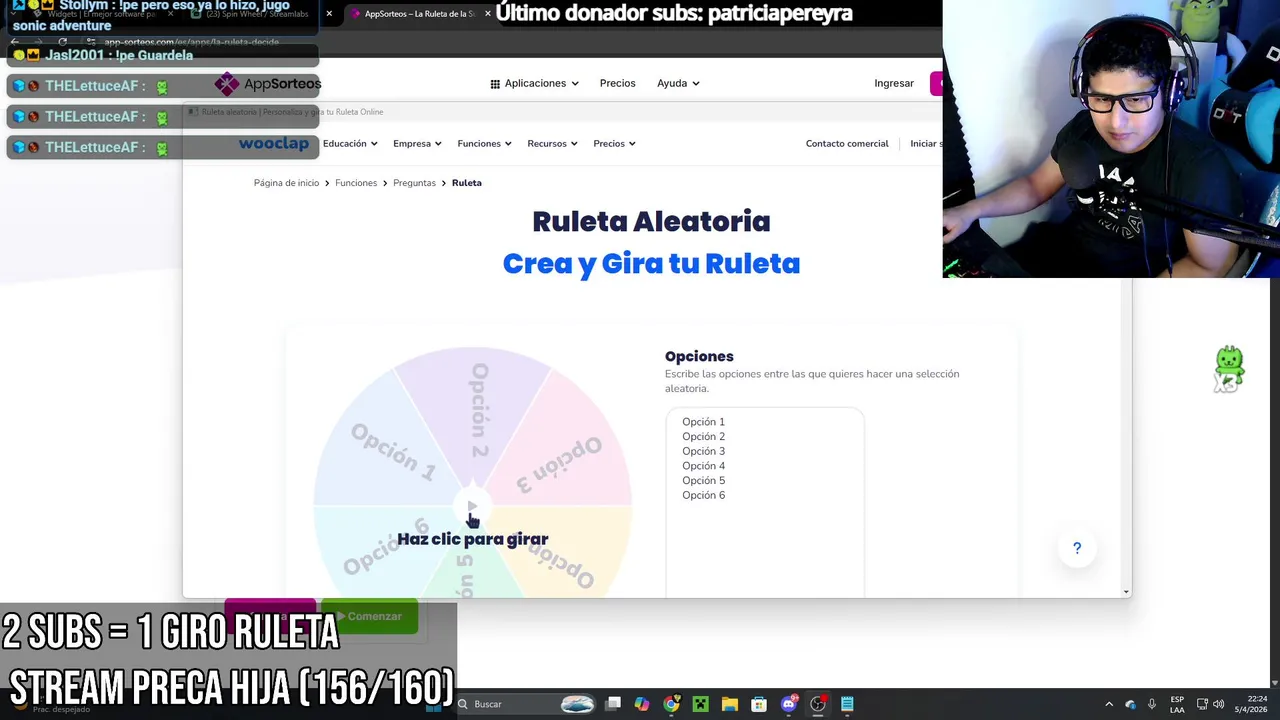
Task: Click the AppSorteos logo
Action: click(x=268, y=84)
